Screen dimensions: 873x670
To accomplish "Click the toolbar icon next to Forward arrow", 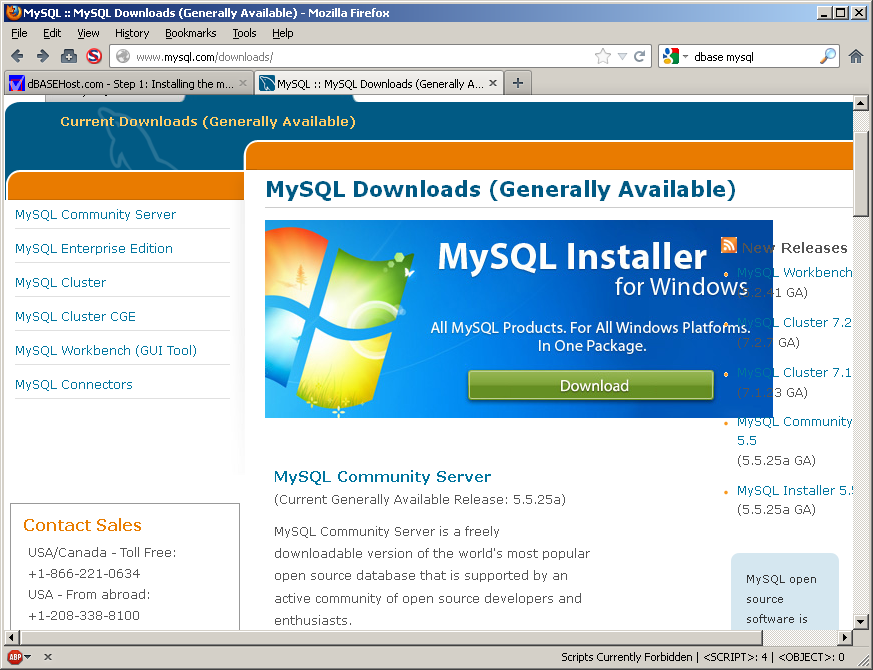I will [68, 56].
